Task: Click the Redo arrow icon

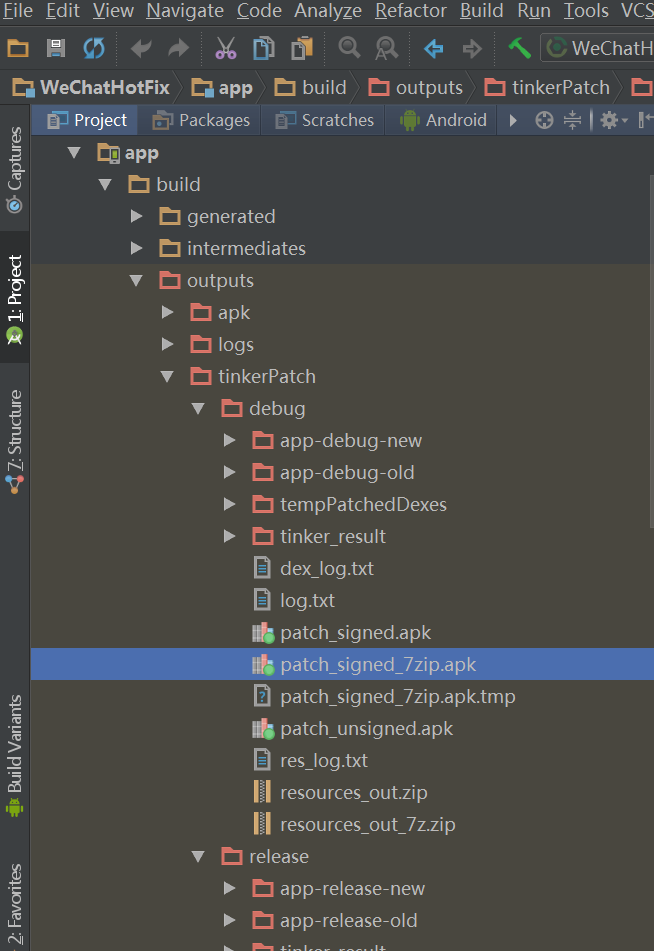Action: pyautogui.click(x=178, y=48)
